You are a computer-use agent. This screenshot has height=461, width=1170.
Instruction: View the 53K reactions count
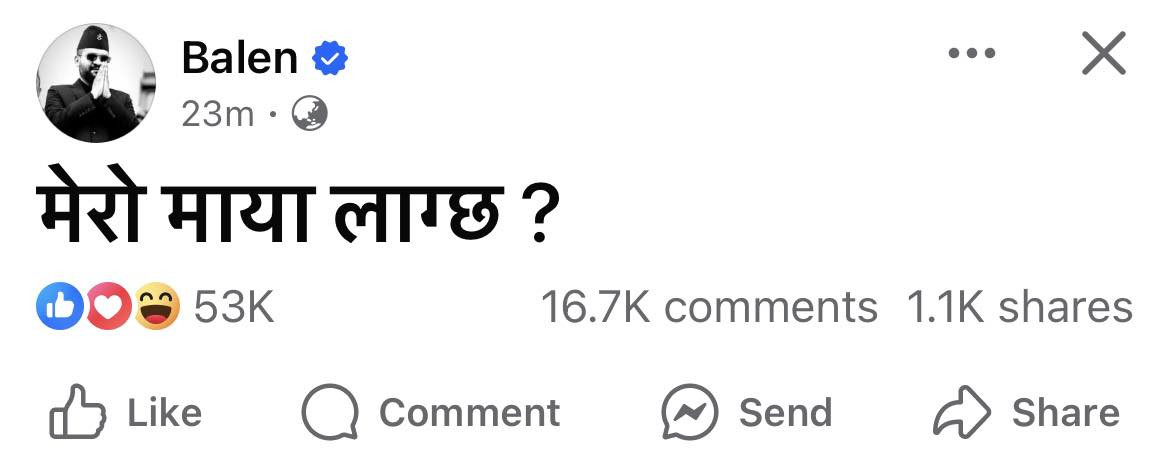pos(233,307)
